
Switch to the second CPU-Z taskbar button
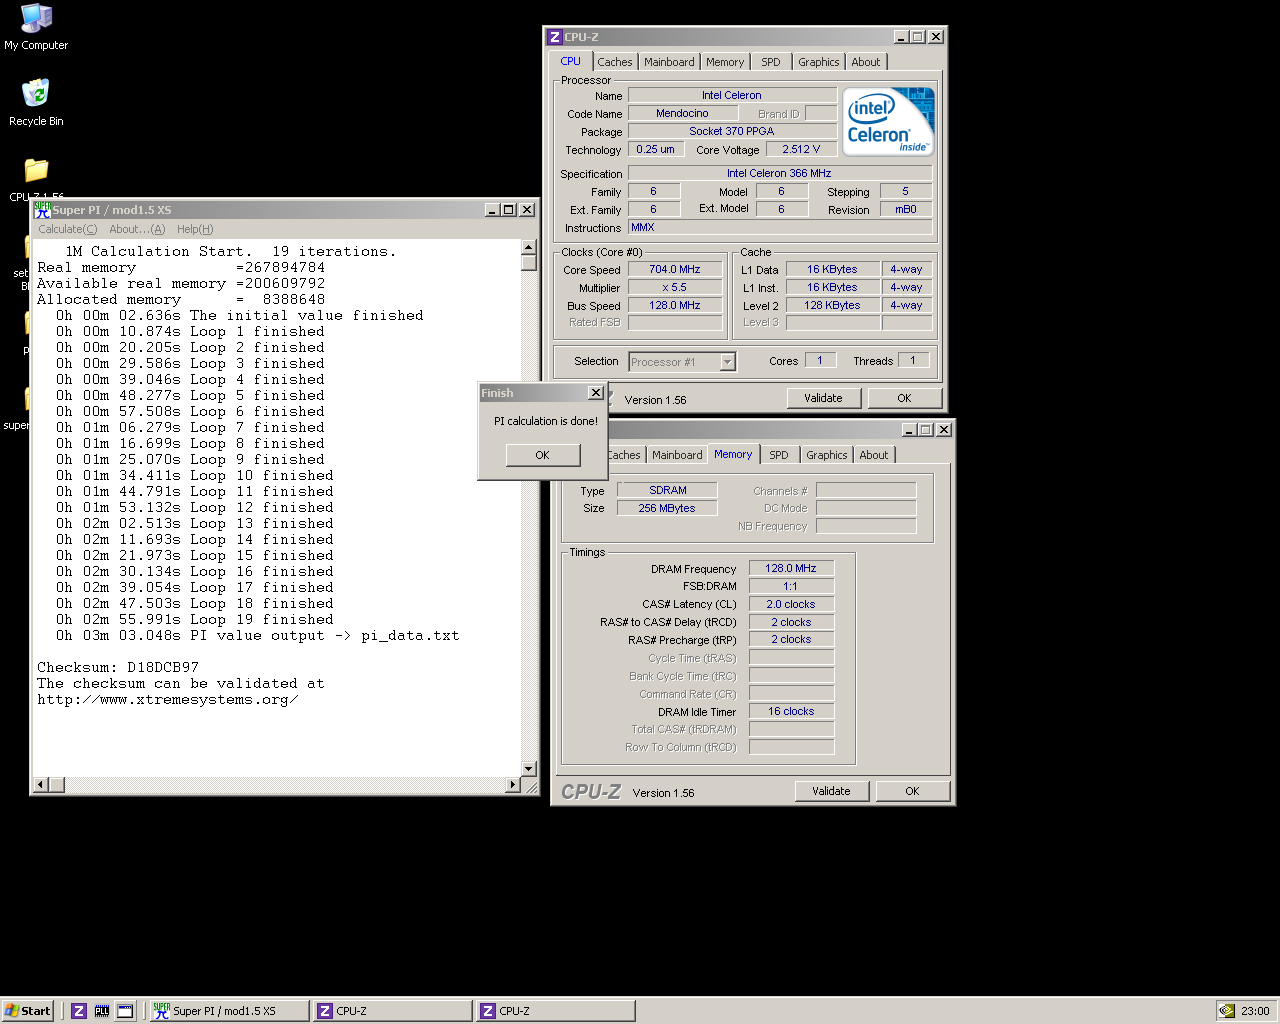tap(555, 1011)
